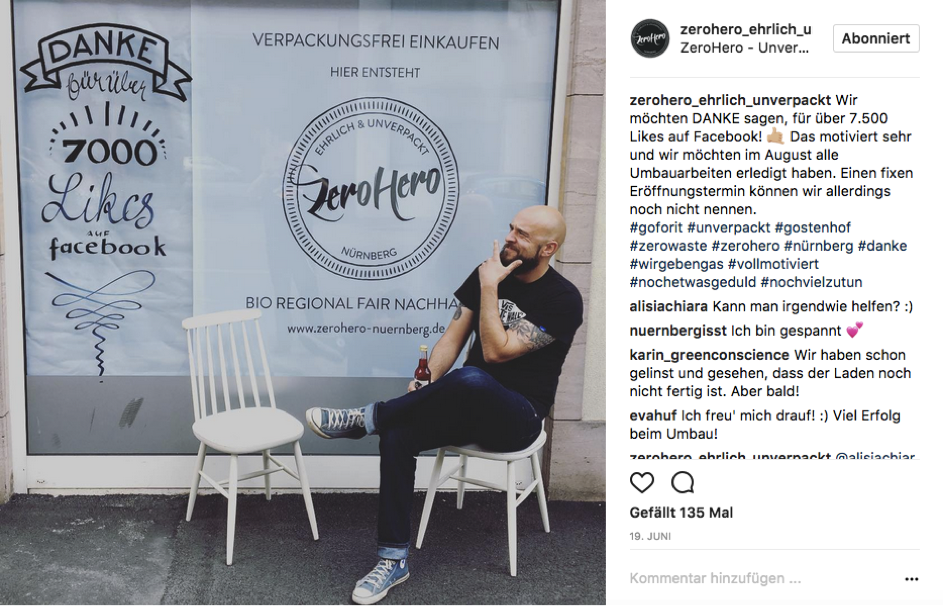Open the #gostenhof hashtag
944x606 pixels.
pos(813,227)
